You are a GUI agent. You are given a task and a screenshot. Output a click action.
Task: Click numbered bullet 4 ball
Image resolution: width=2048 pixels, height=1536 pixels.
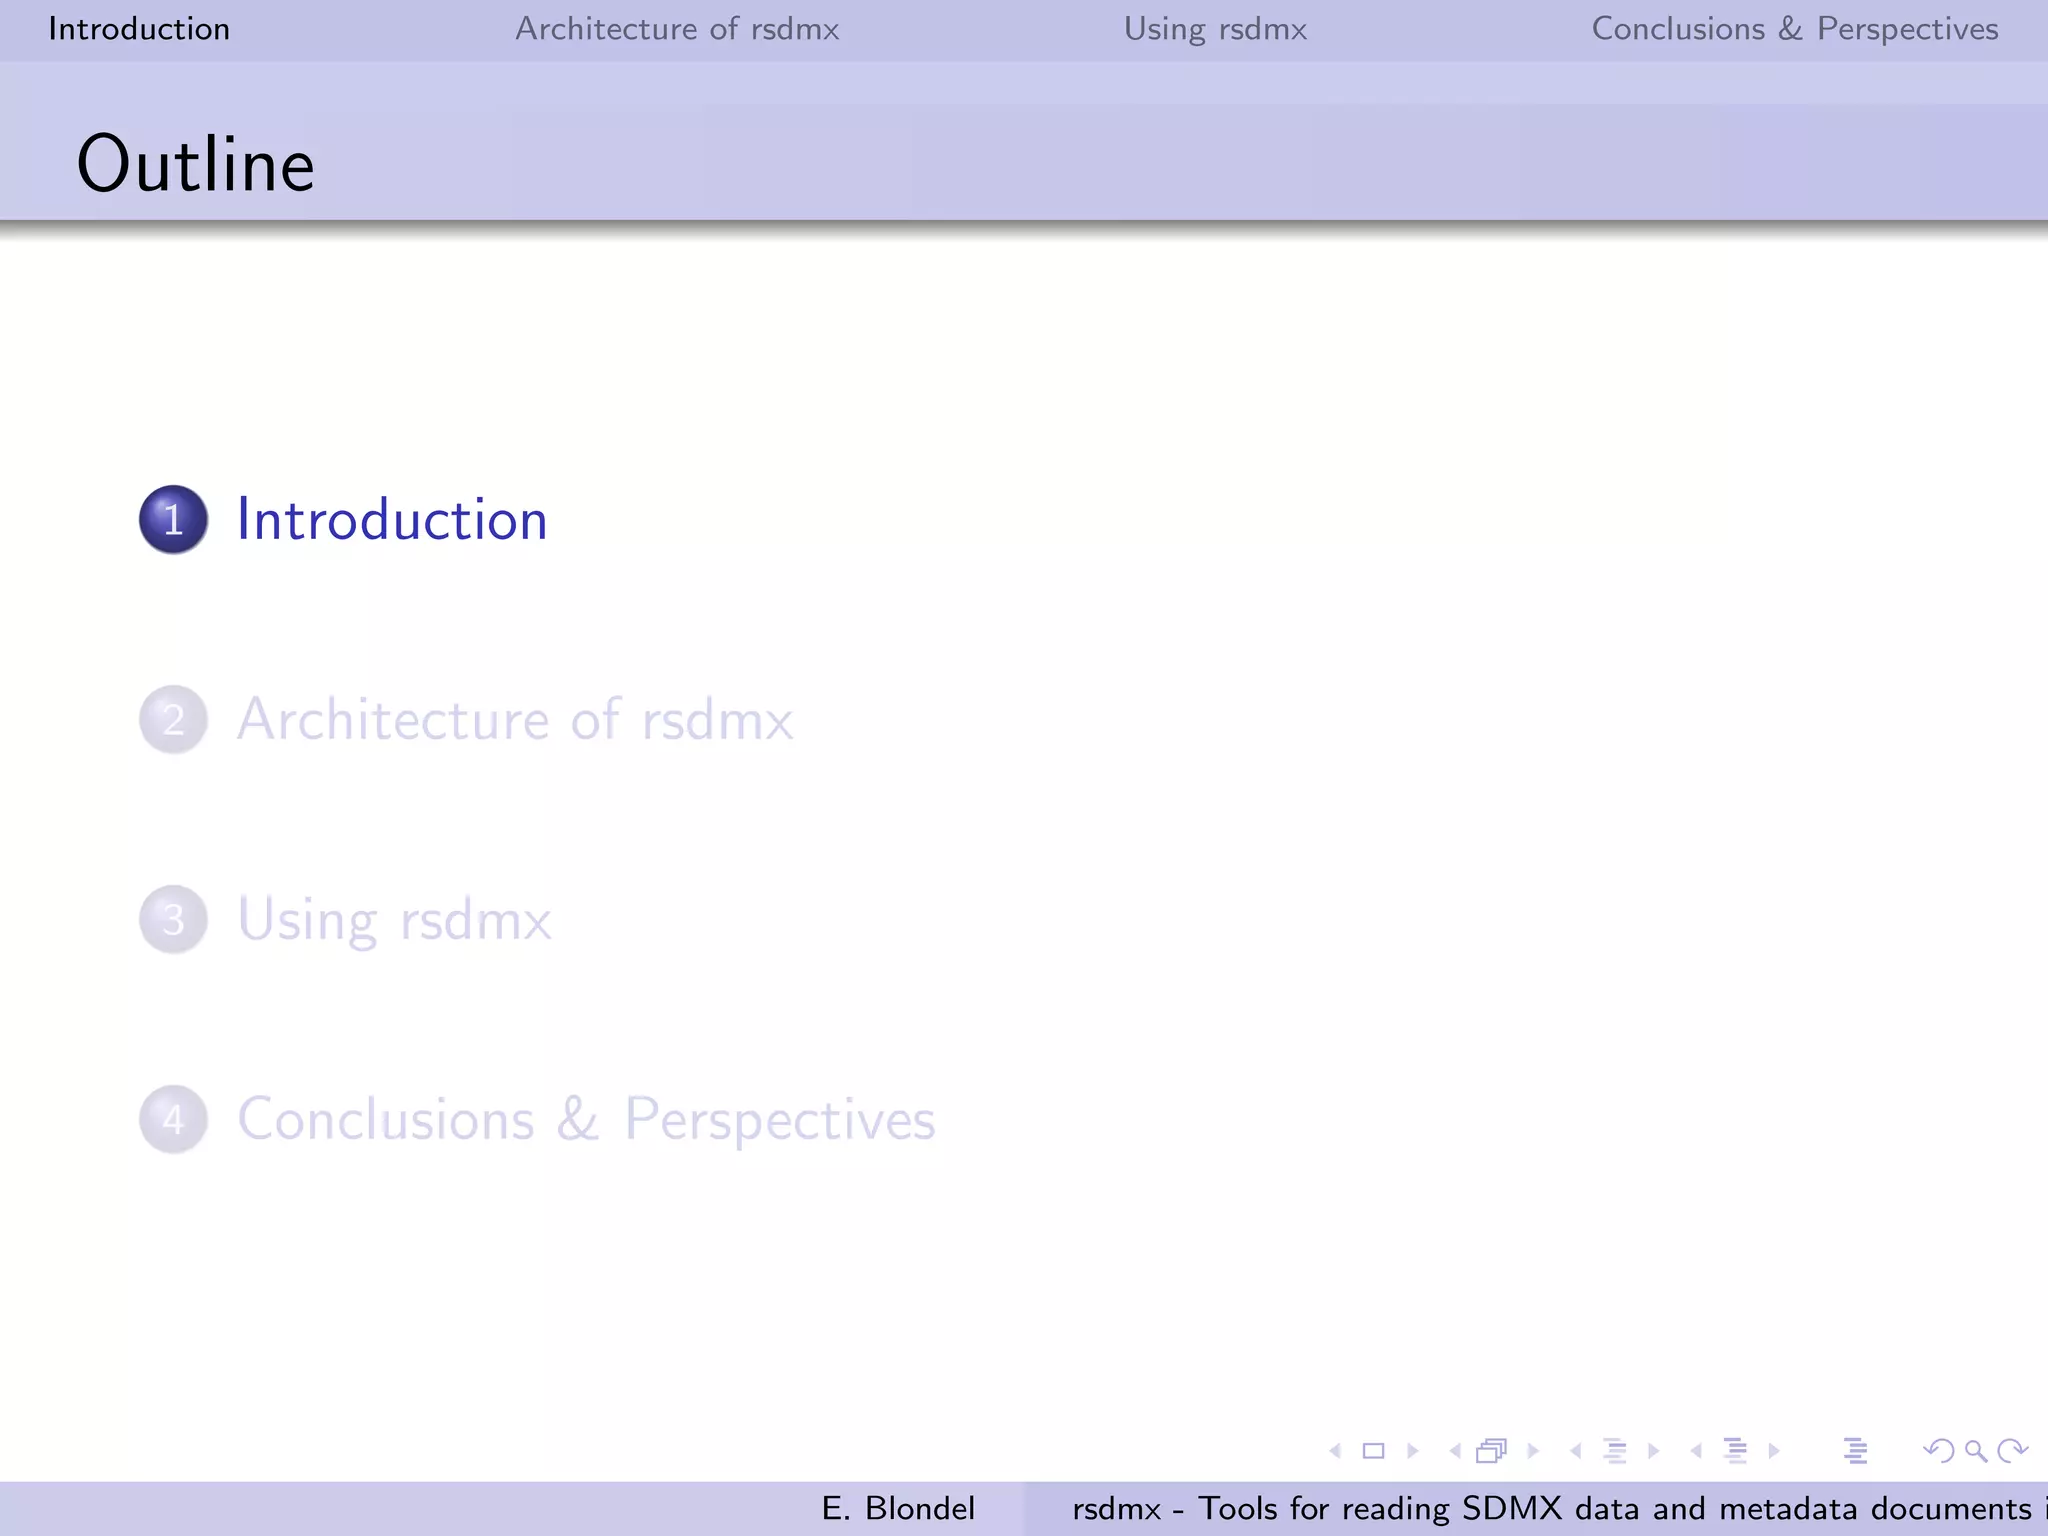click(x=173, y=1119)
